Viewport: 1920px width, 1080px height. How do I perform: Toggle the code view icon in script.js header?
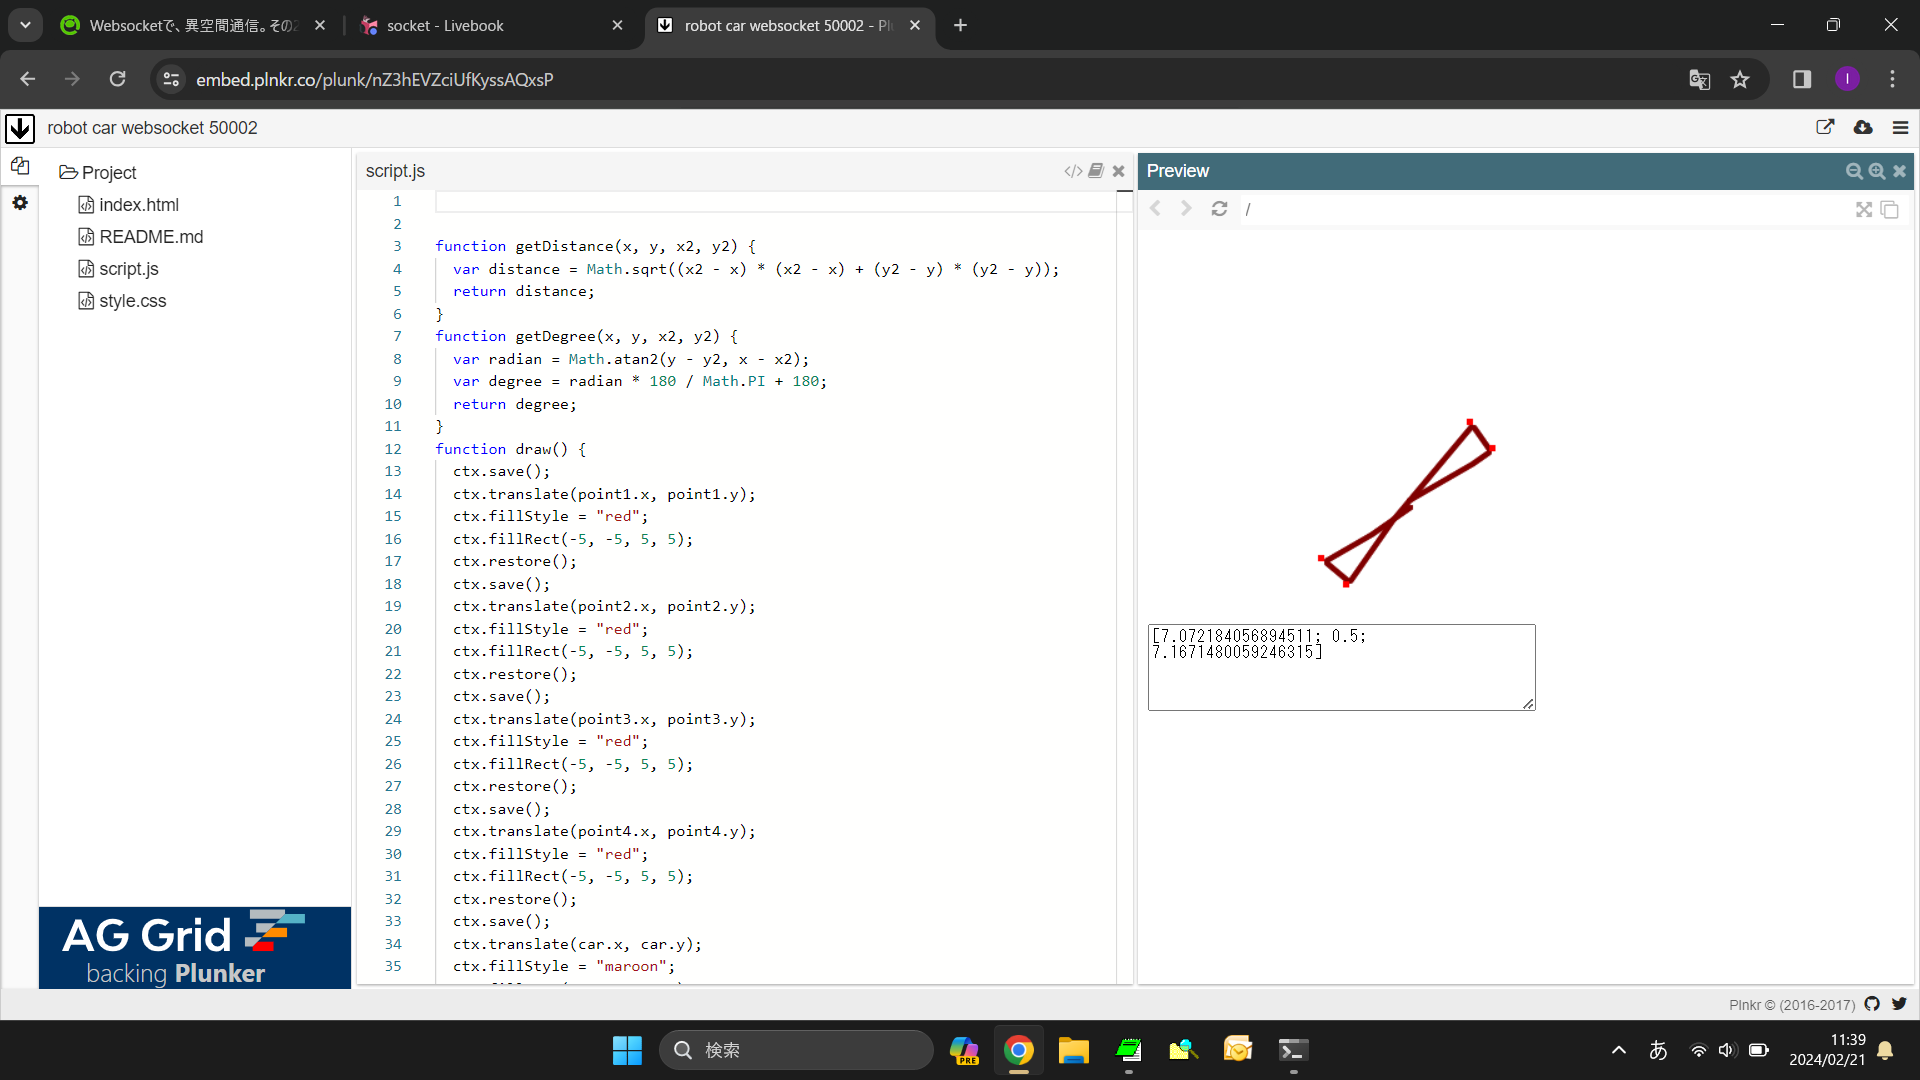1073,171
